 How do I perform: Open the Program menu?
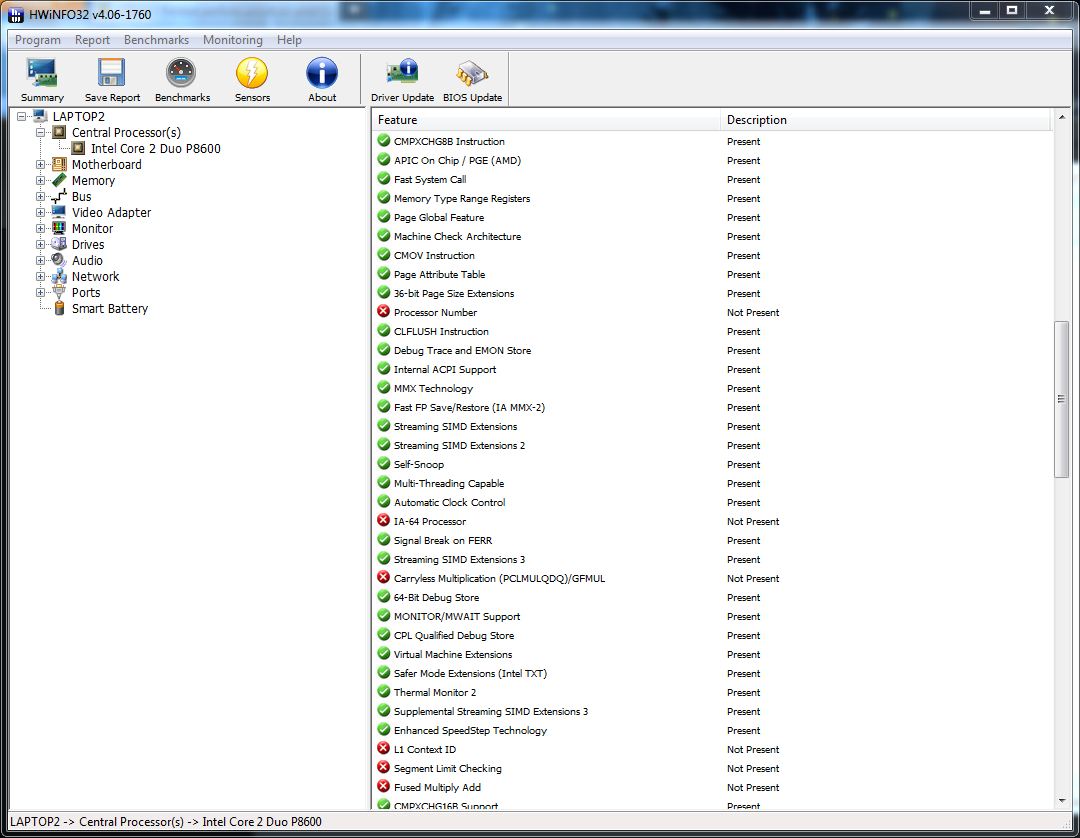(38, 40)
